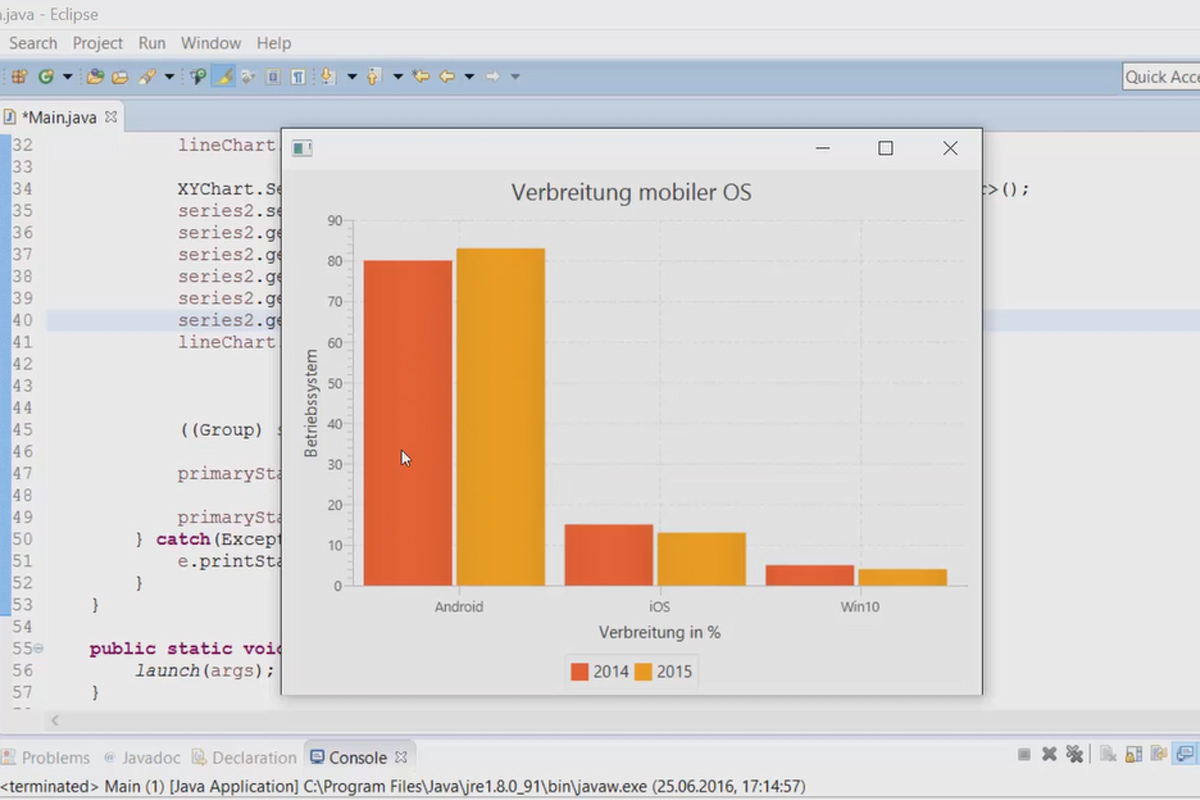Open the Help menu
The width and height of the screenshot is (1200, 800).
click(273, 43)
